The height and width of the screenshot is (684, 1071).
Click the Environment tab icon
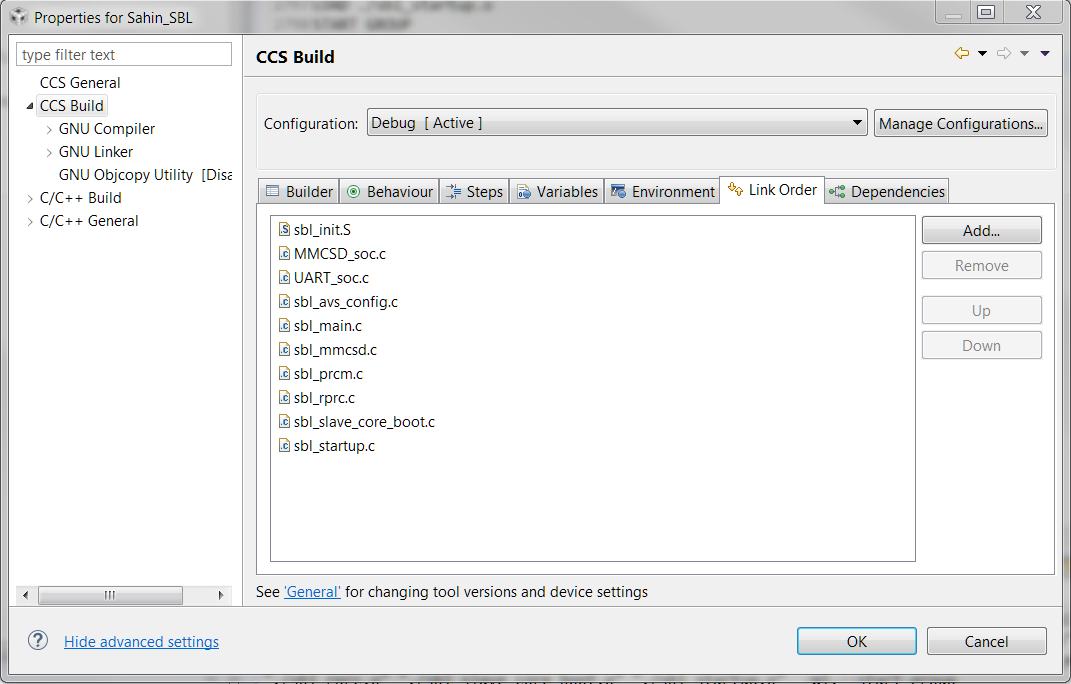click(x=621, y=190)
